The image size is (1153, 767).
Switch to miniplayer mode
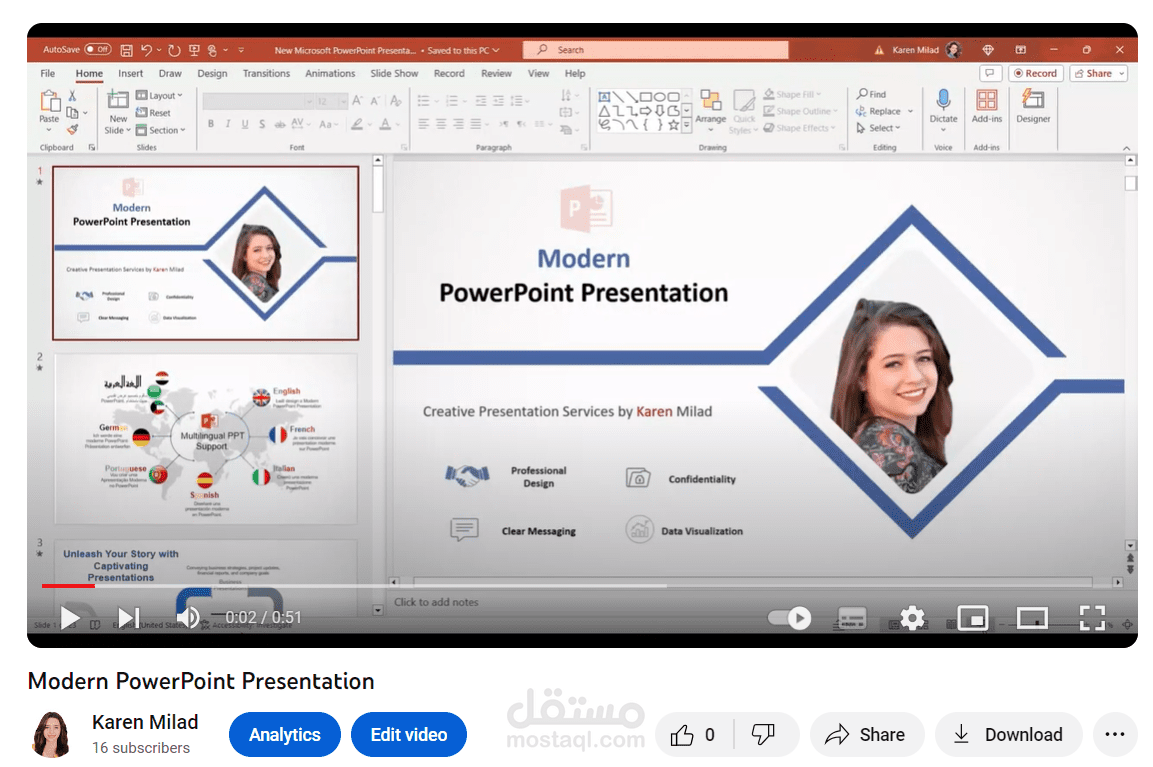pyautogui.click(x=972, y=618)
